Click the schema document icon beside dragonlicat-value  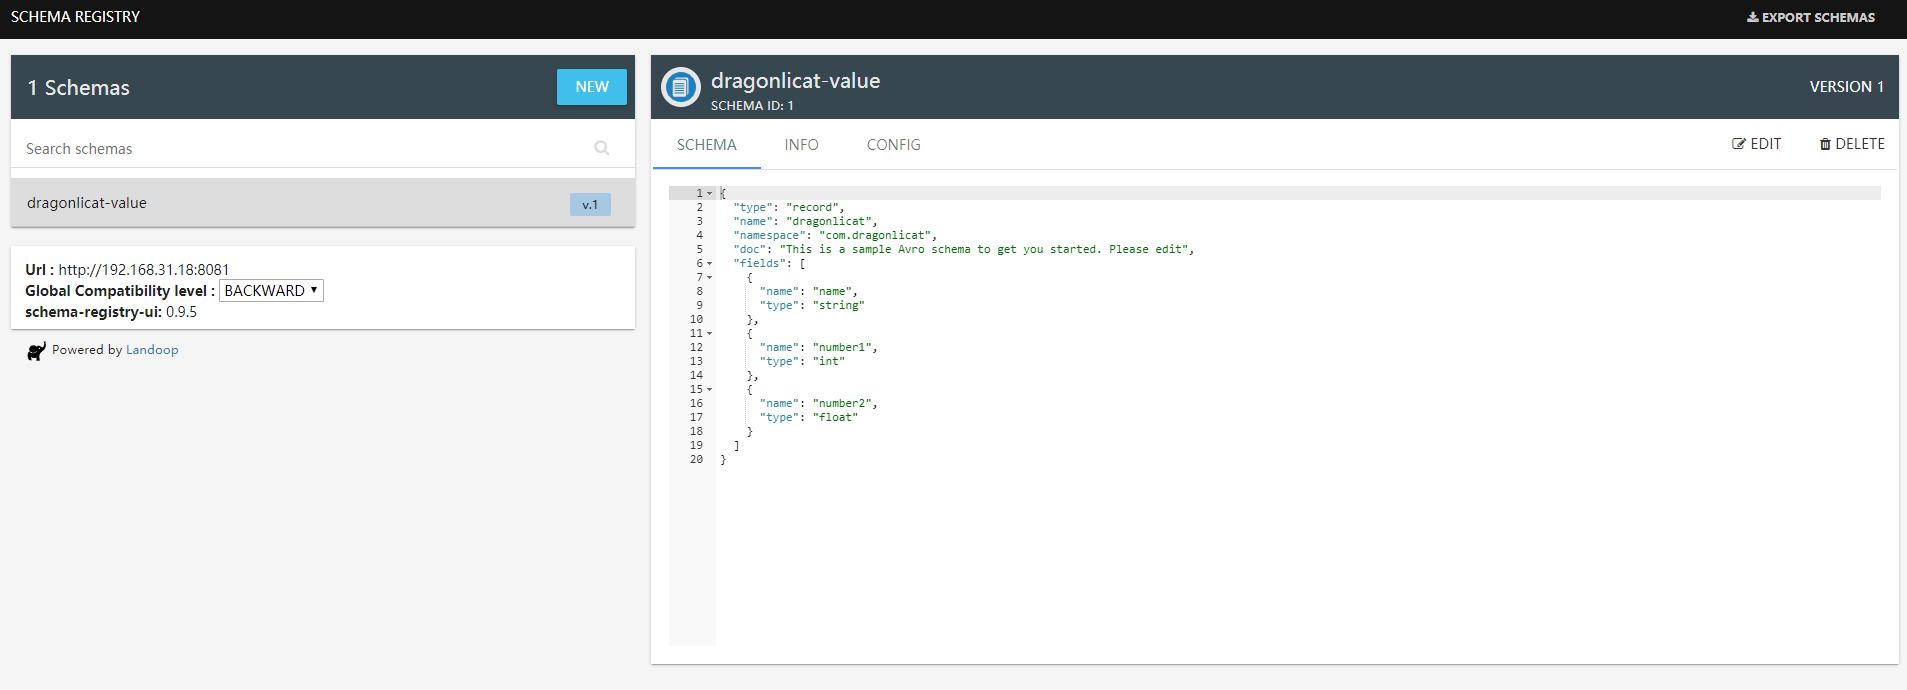tap(680, 87)
